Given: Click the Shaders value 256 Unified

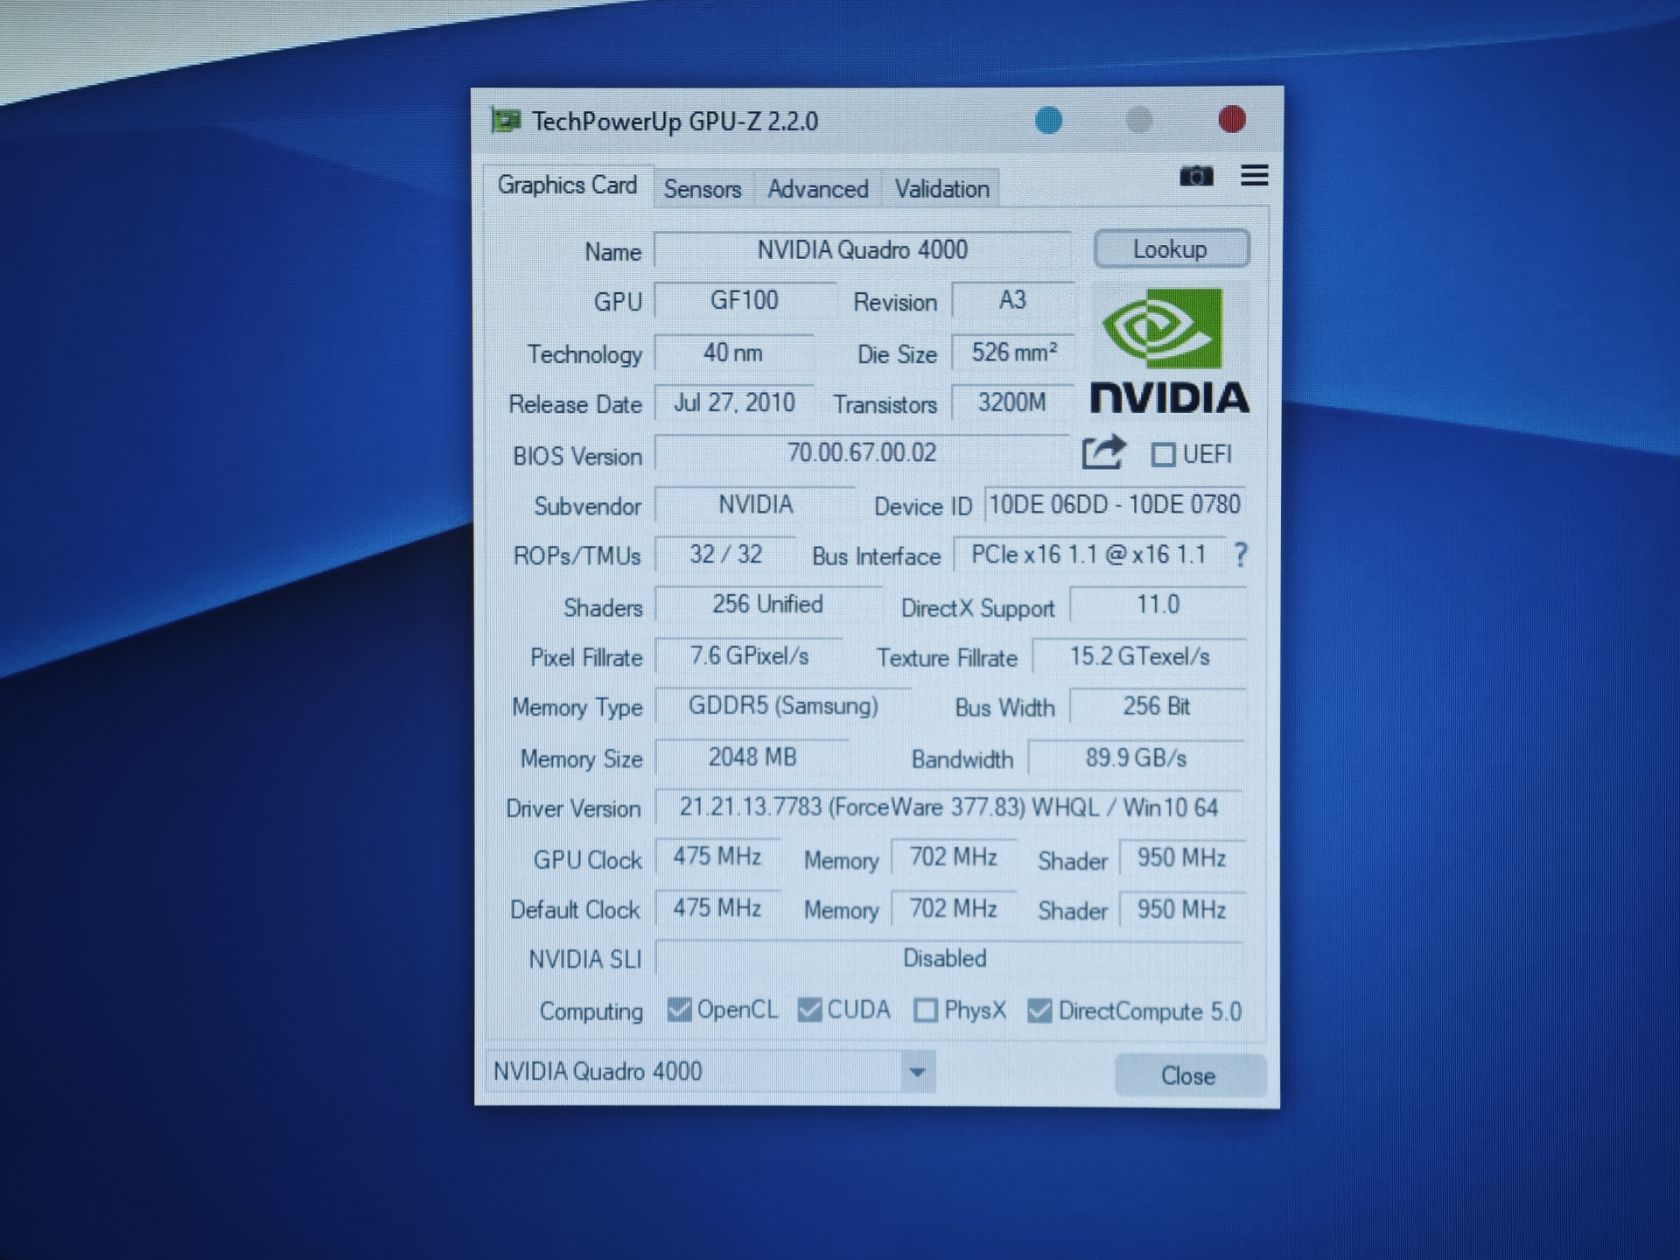Looking at the screenshot, I should [768, 605].
